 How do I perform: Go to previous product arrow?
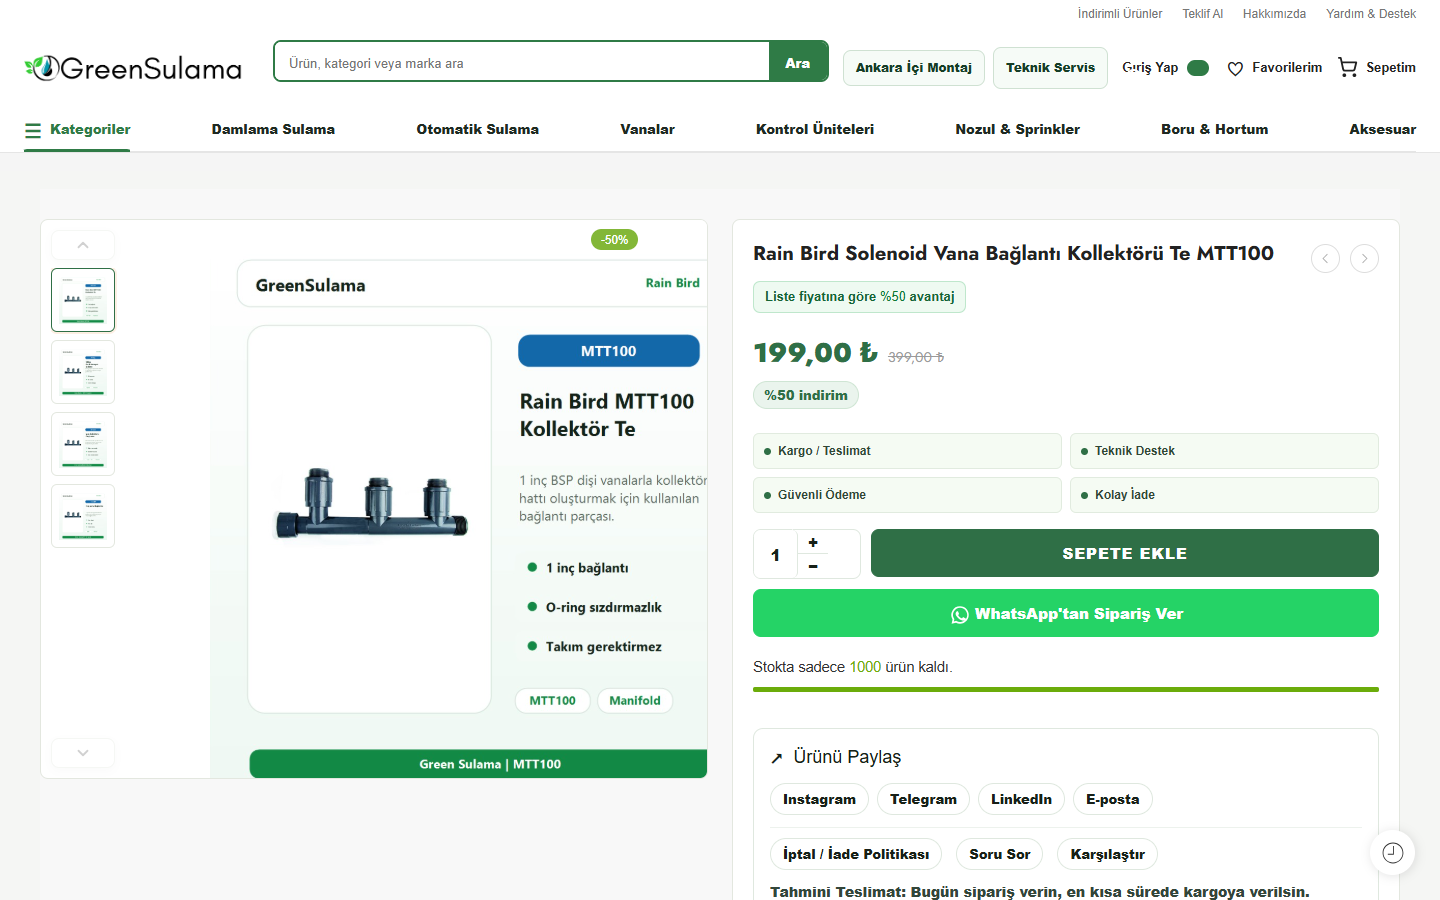pyautogui.click(x=1325, y=258)
